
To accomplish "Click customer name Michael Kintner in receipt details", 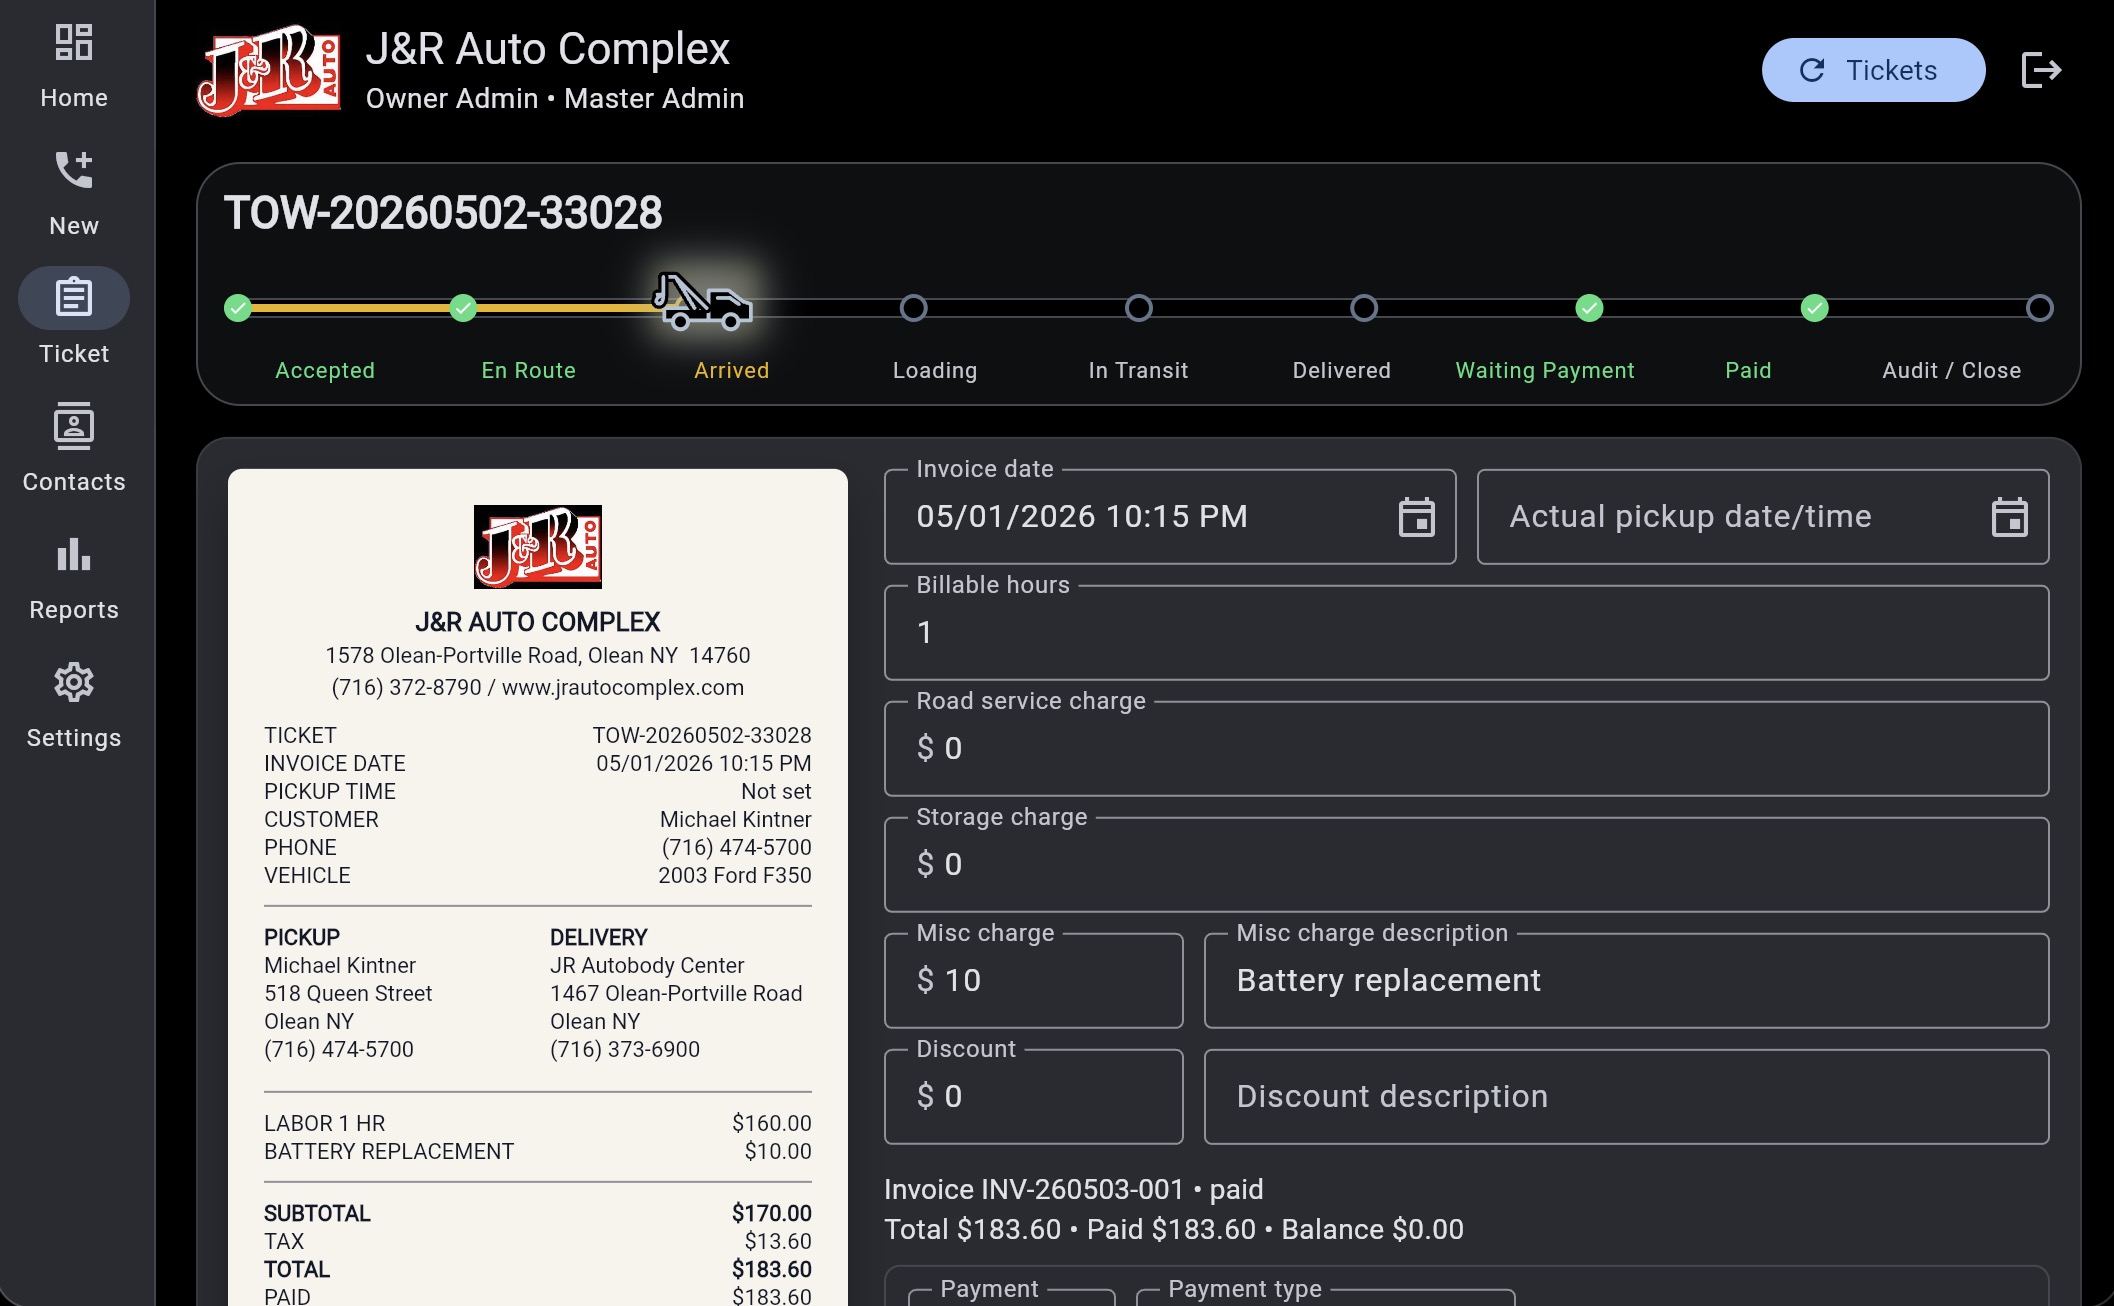I will tap(736, 819).
